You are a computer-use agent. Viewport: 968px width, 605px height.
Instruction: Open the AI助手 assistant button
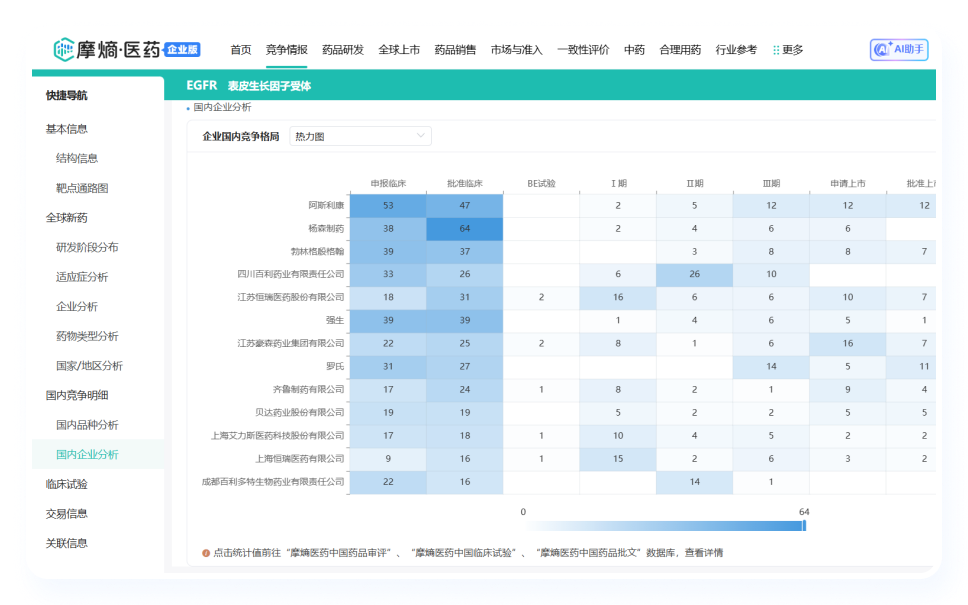click(x=899, y=49)
